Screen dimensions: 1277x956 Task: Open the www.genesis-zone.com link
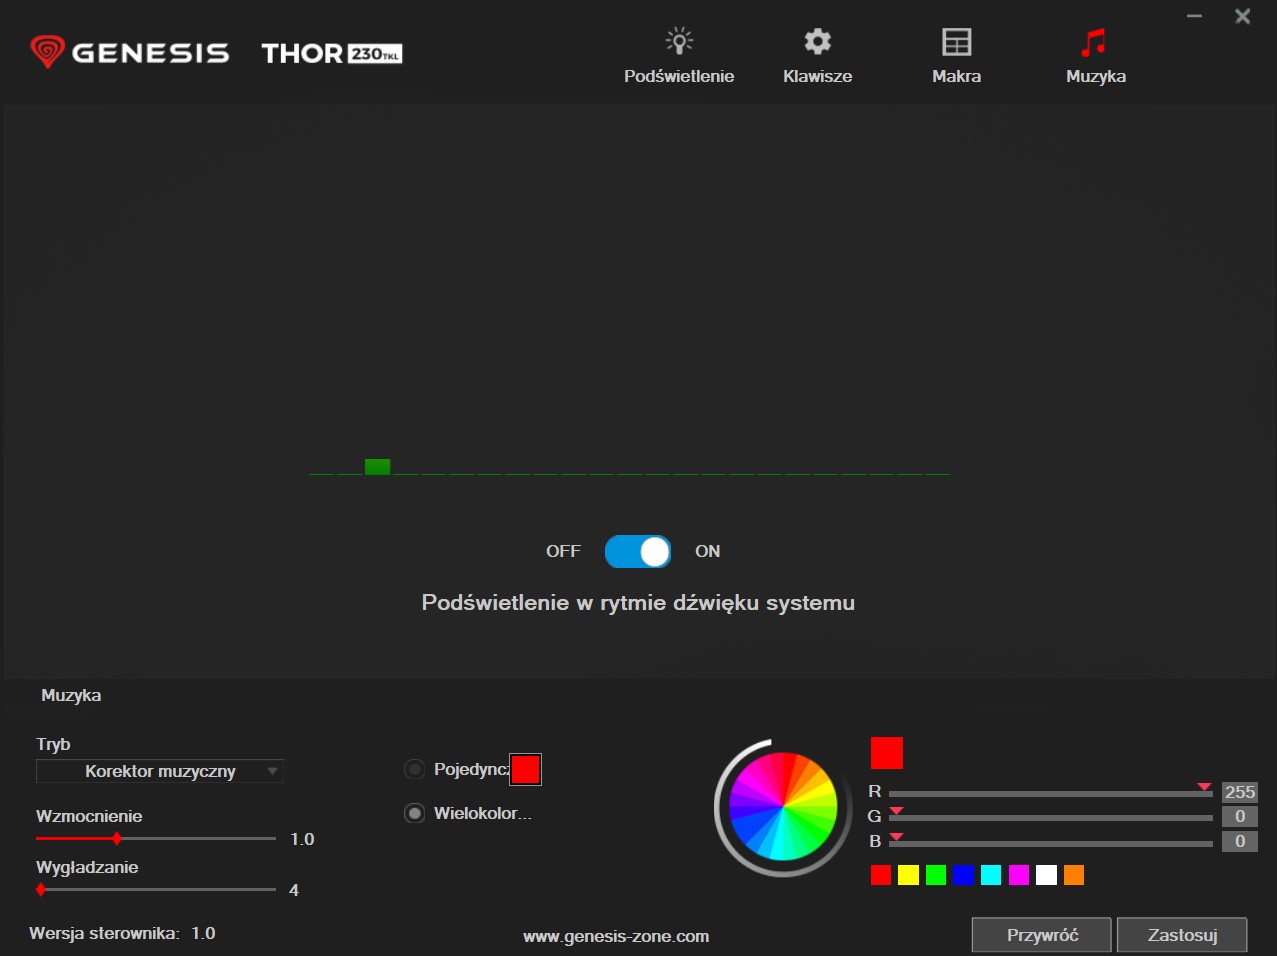(x=616, y=937)
